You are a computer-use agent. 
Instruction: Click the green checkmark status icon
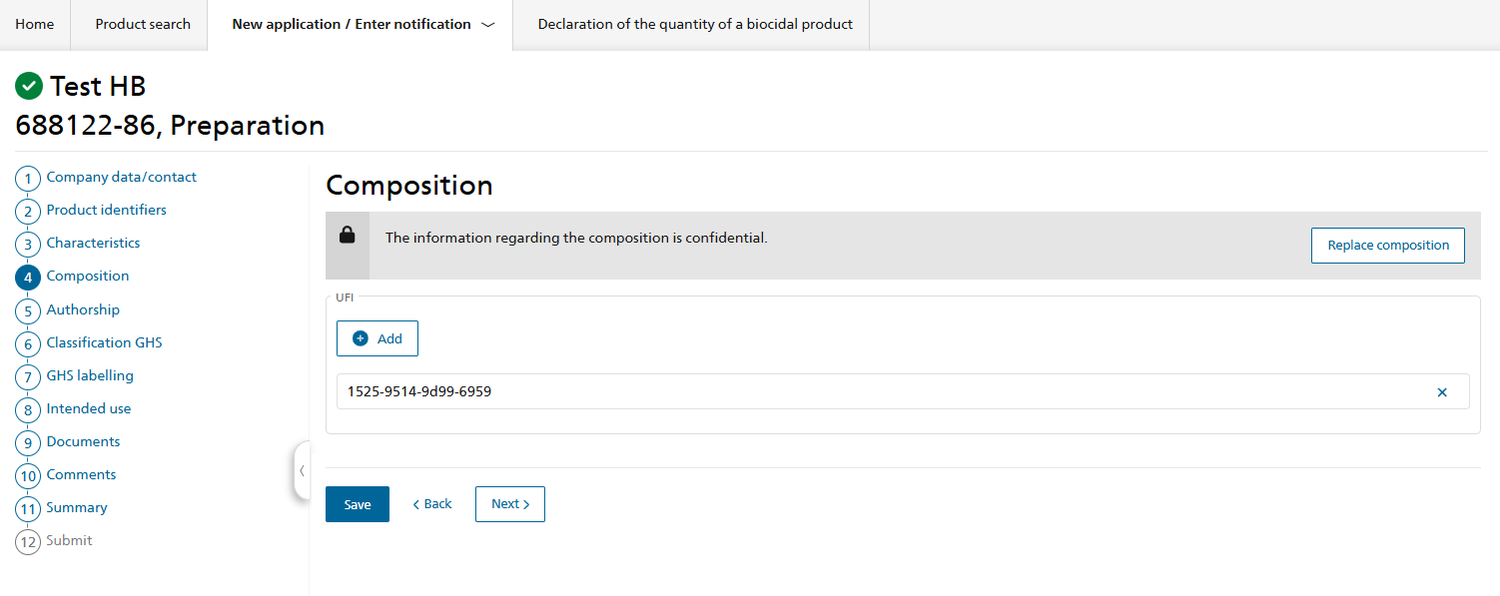click(x=29, y=87)
